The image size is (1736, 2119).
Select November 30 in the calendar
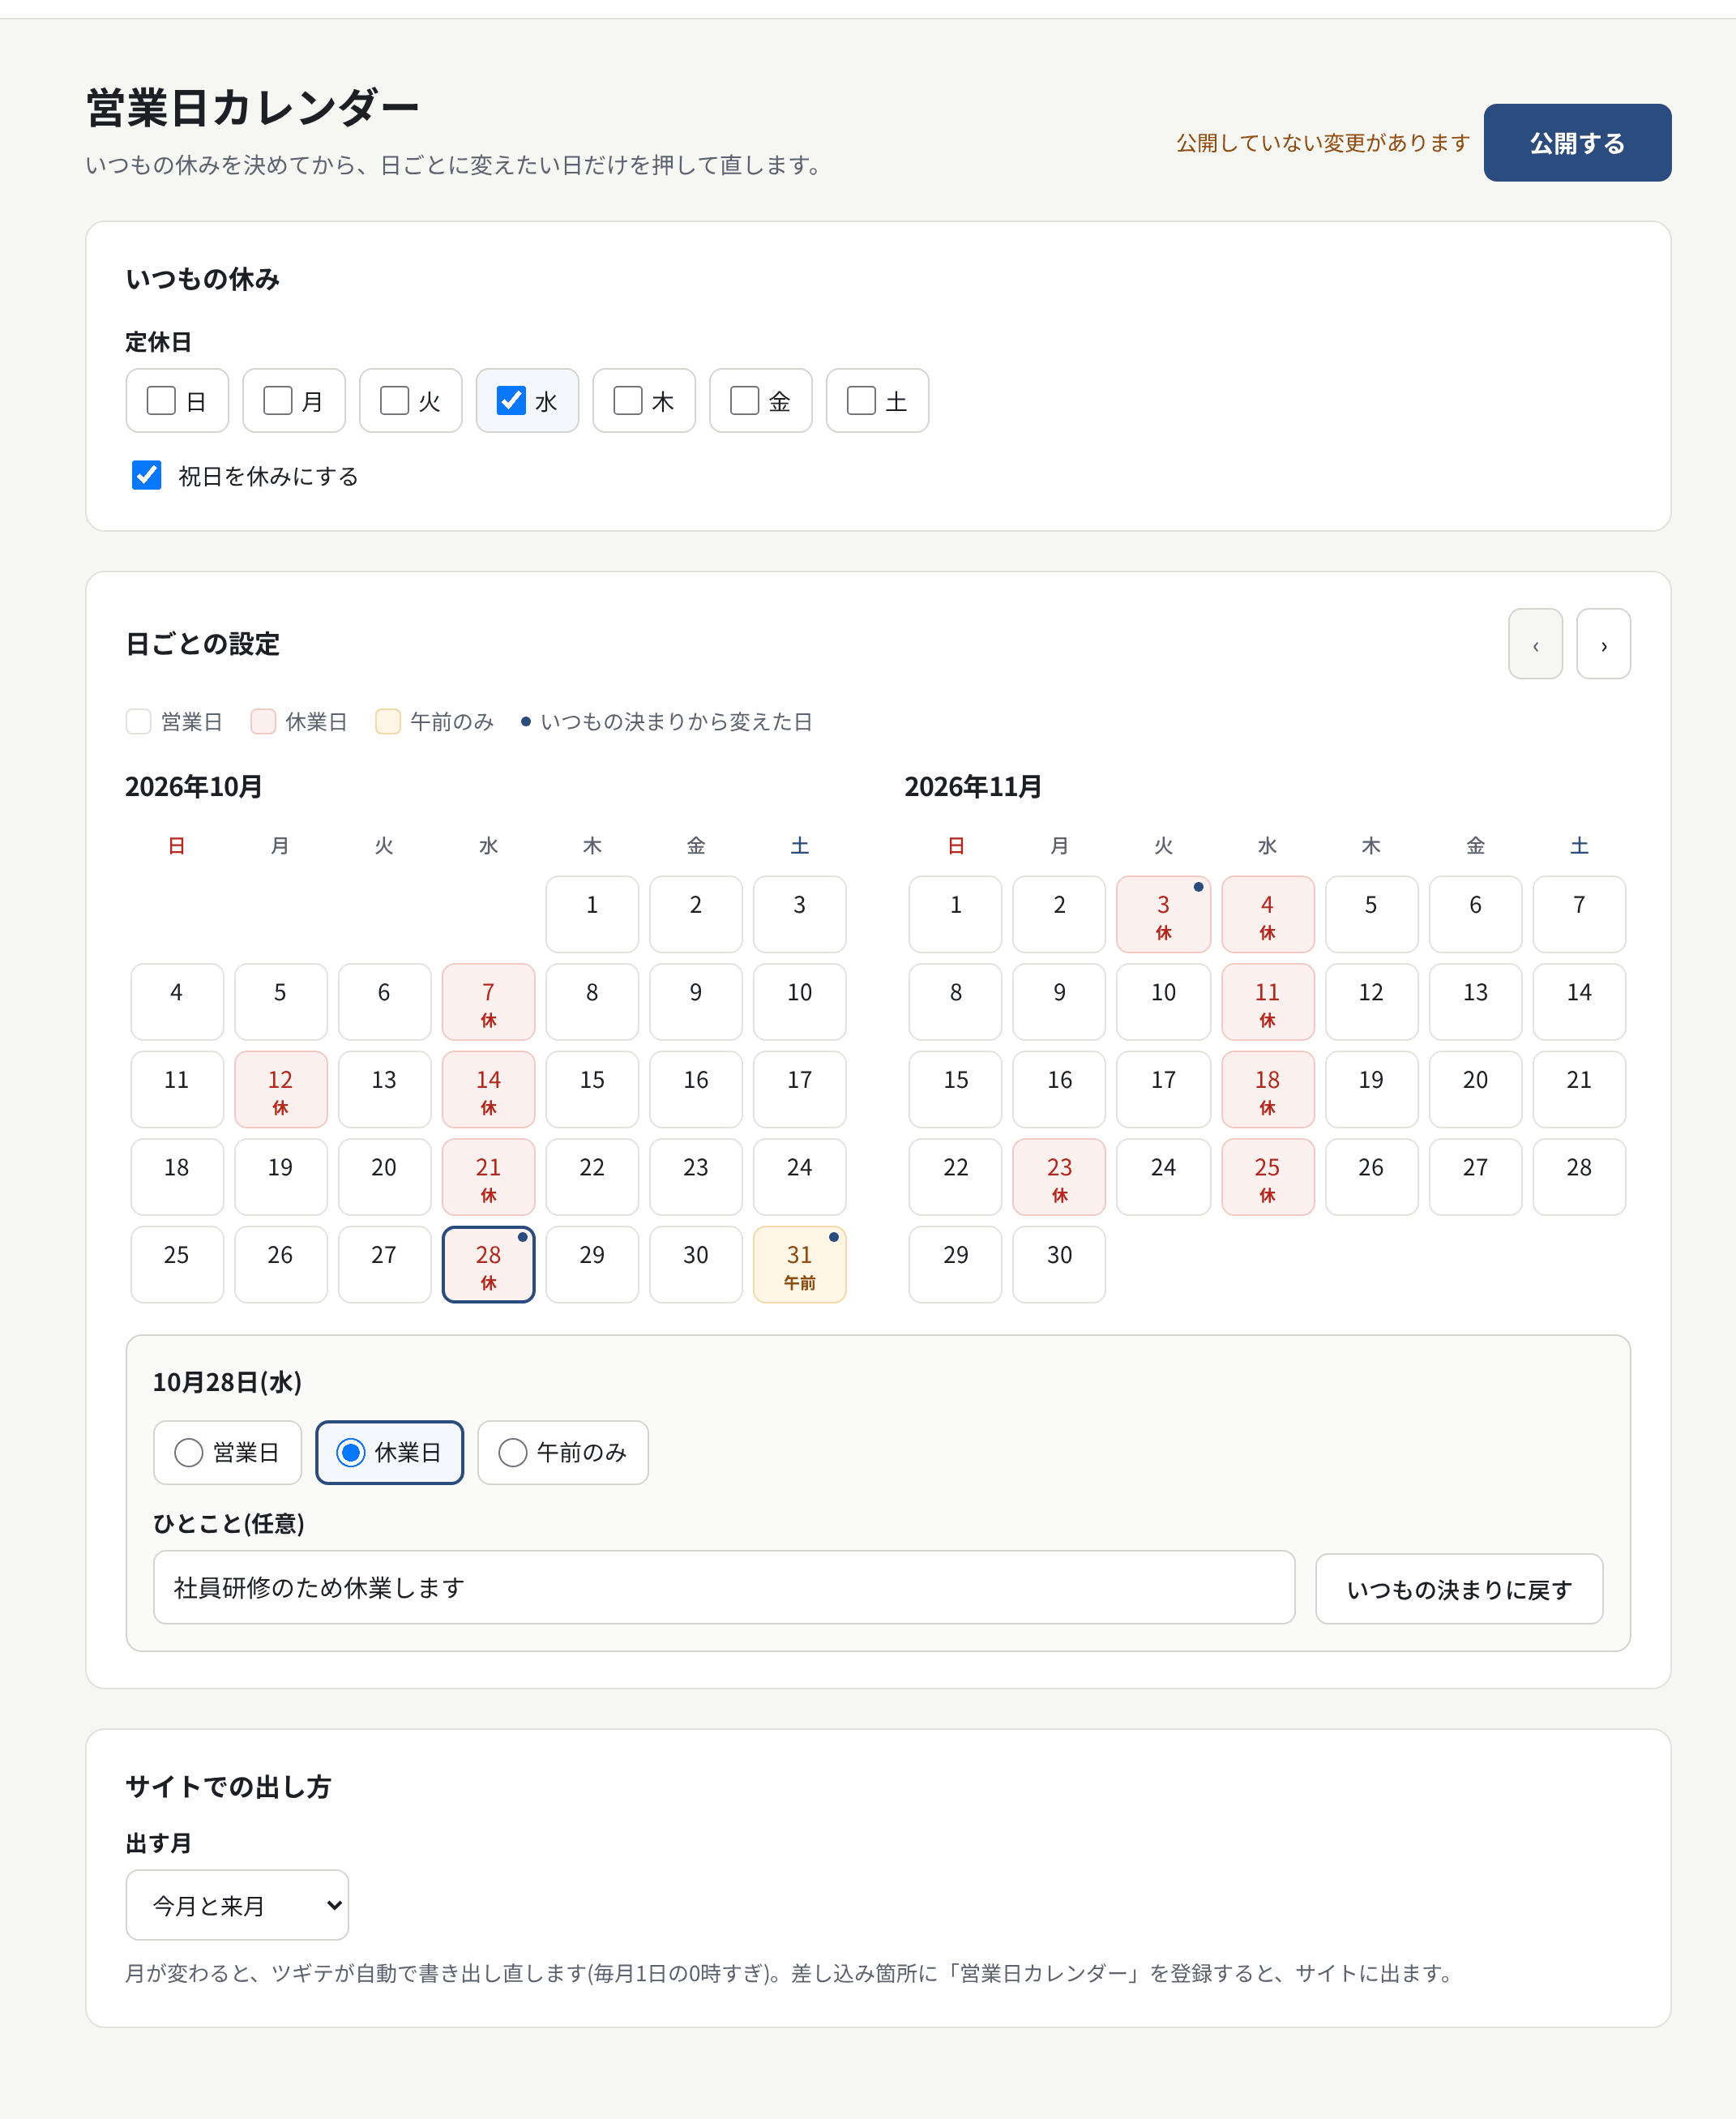[1059, 1265]
